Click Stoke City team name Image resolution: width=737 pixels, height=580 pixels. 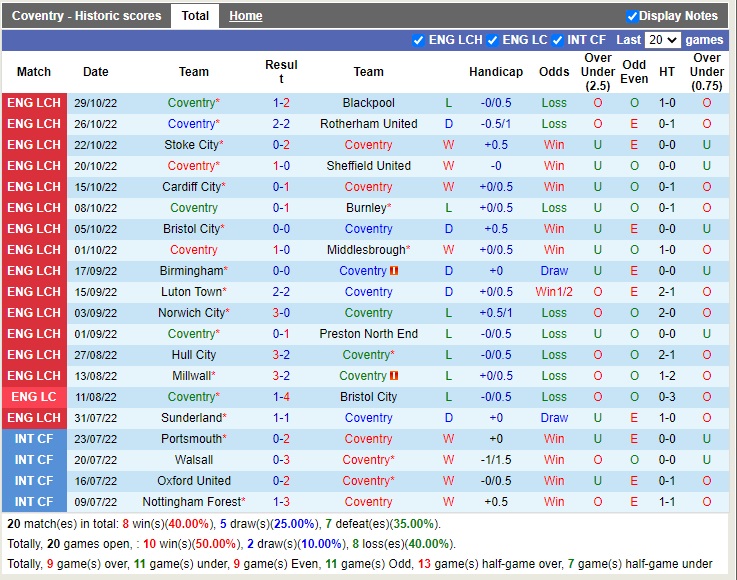[194, 145]
